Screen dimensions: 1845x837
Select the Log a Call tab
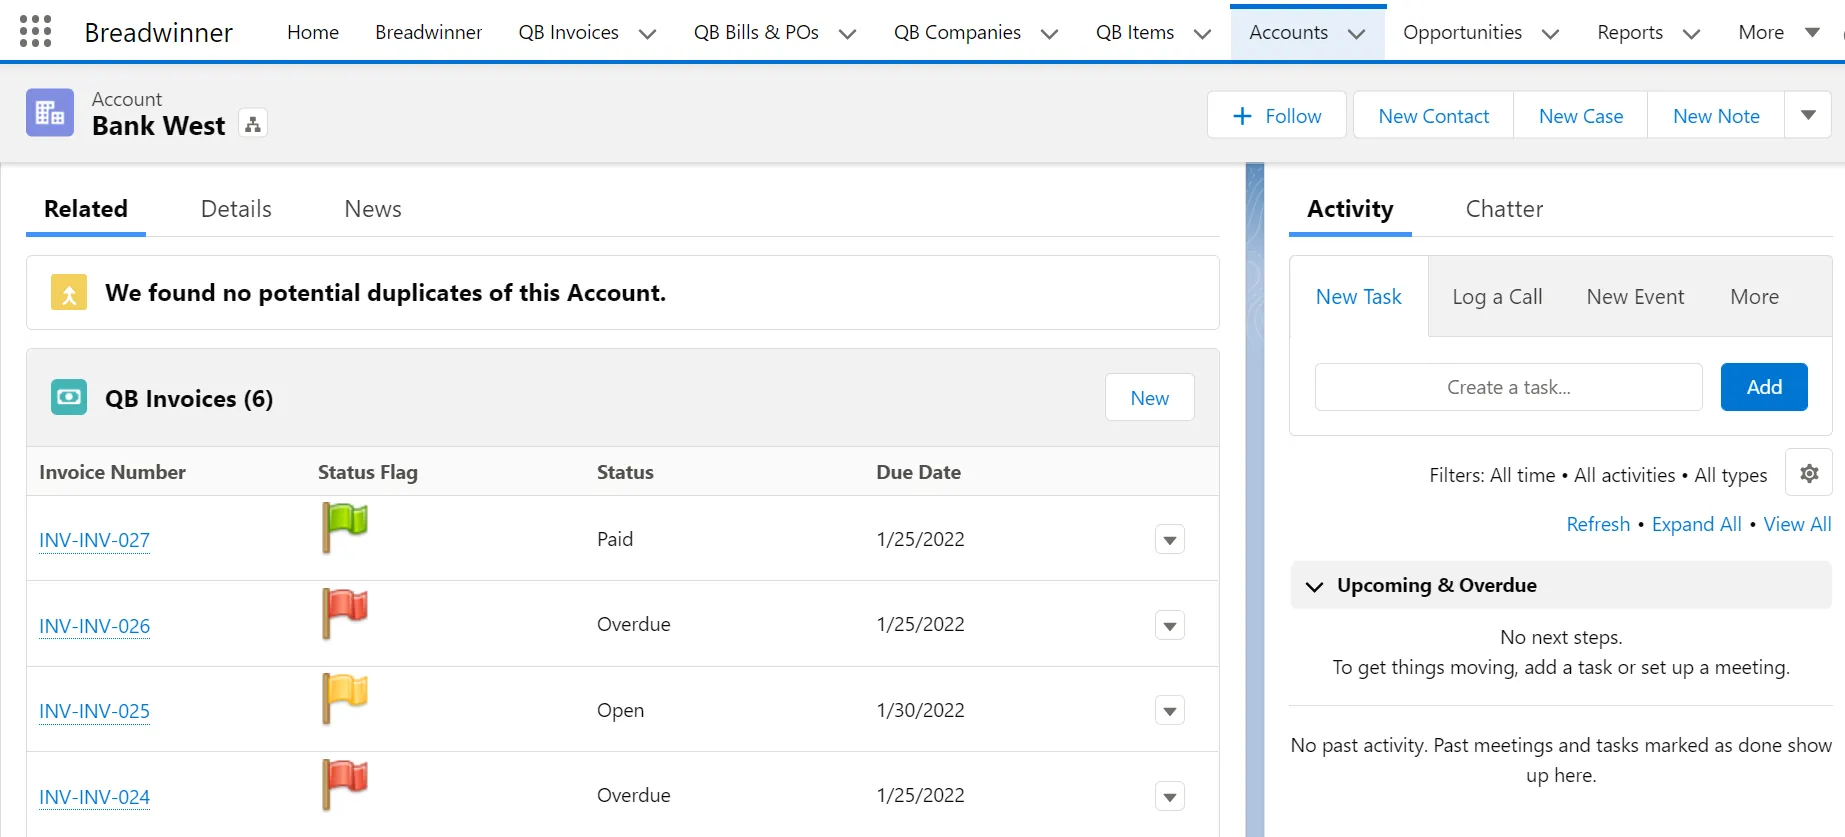pos(1497,297)
